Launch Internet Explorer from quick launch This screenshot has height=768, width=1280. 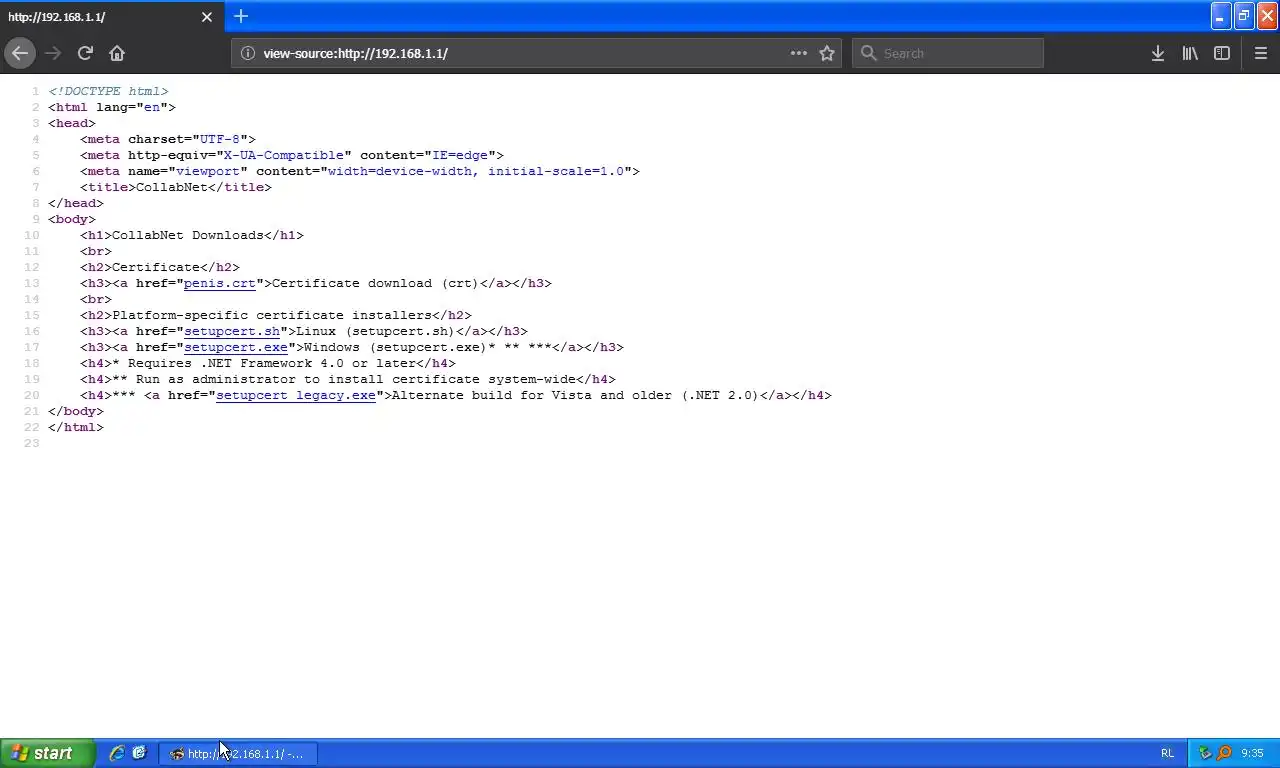[x=117, y=753]
